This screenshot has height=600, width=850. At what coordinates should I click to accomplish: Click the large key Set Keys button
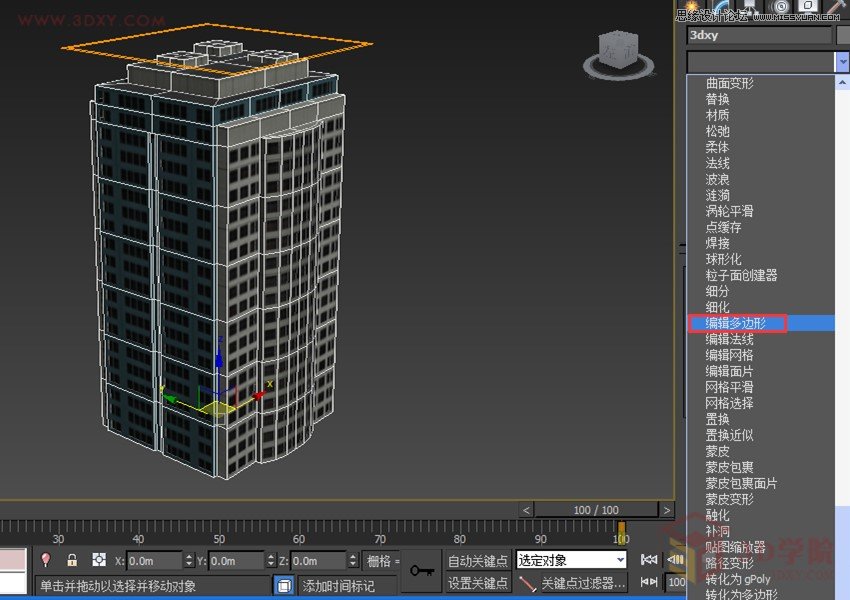[422, 570]
